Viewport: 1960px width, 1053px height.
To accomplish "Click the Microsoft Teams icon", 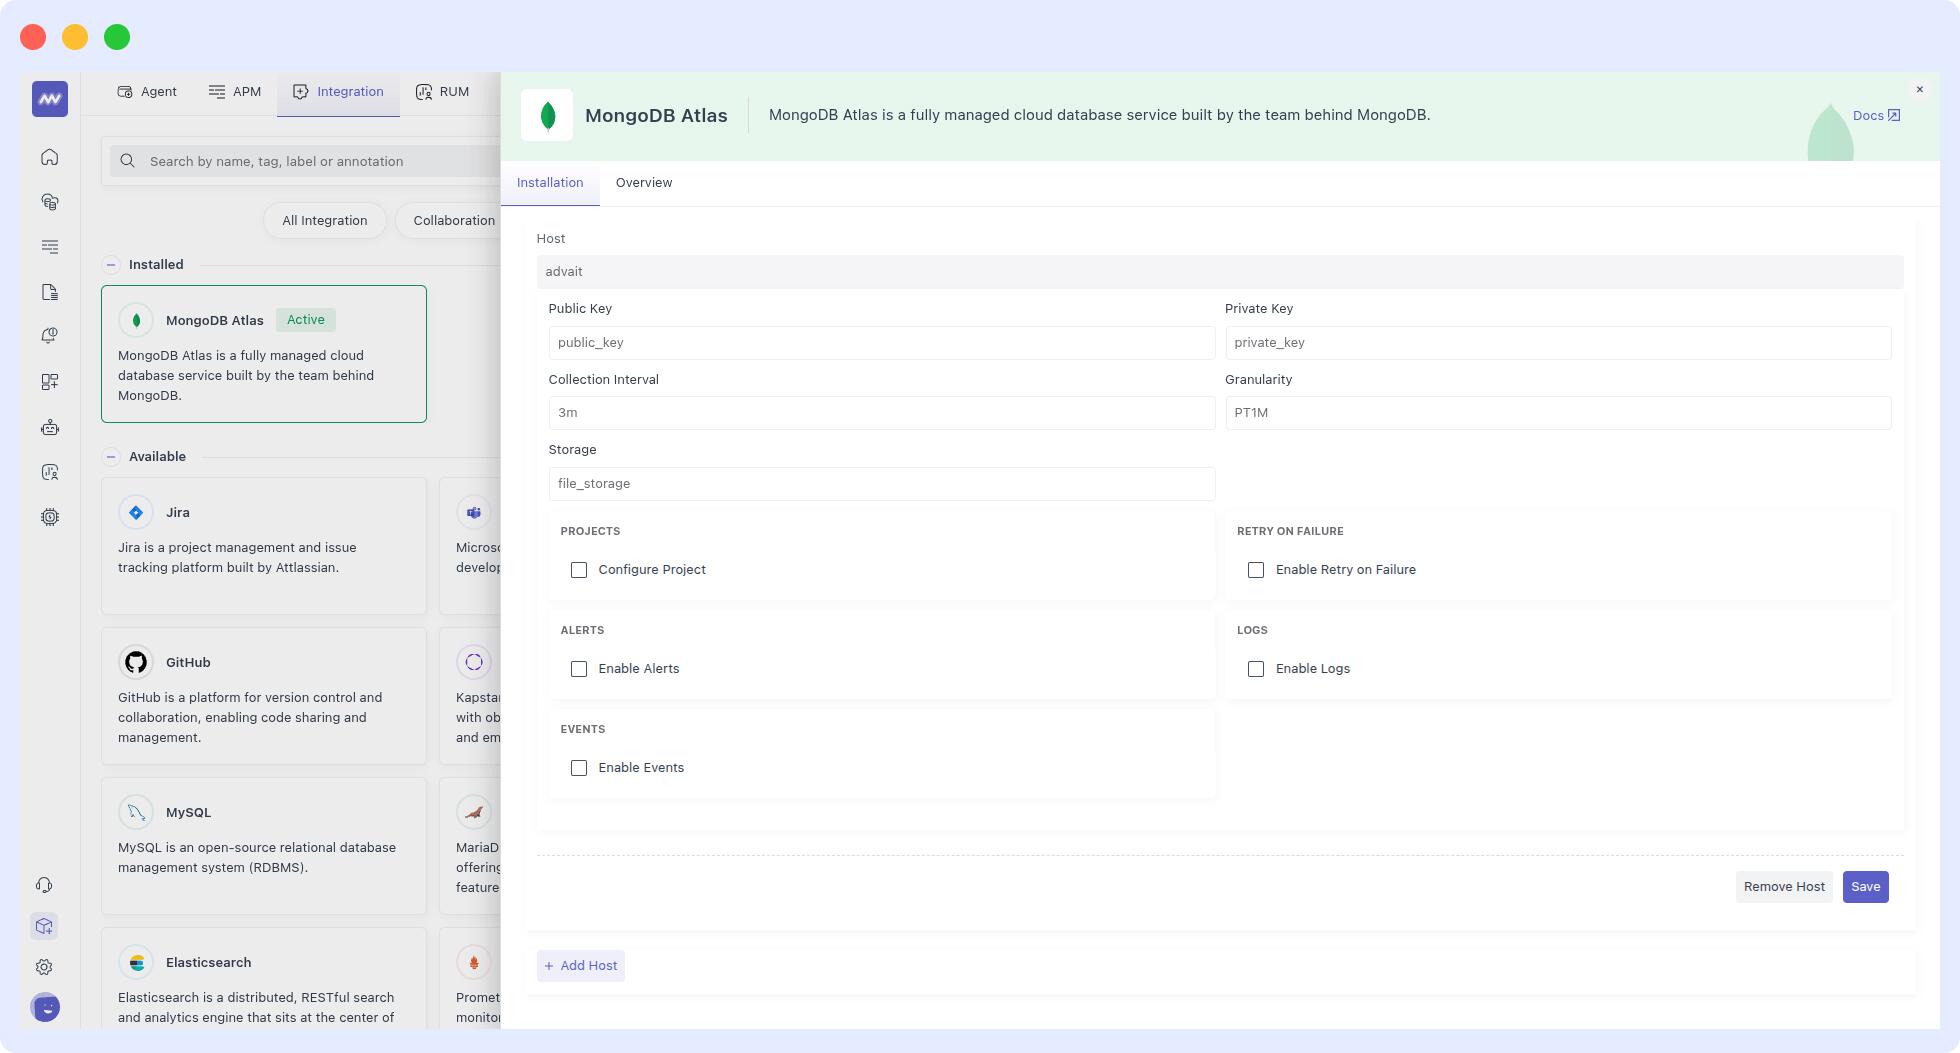I will (474, 512).
